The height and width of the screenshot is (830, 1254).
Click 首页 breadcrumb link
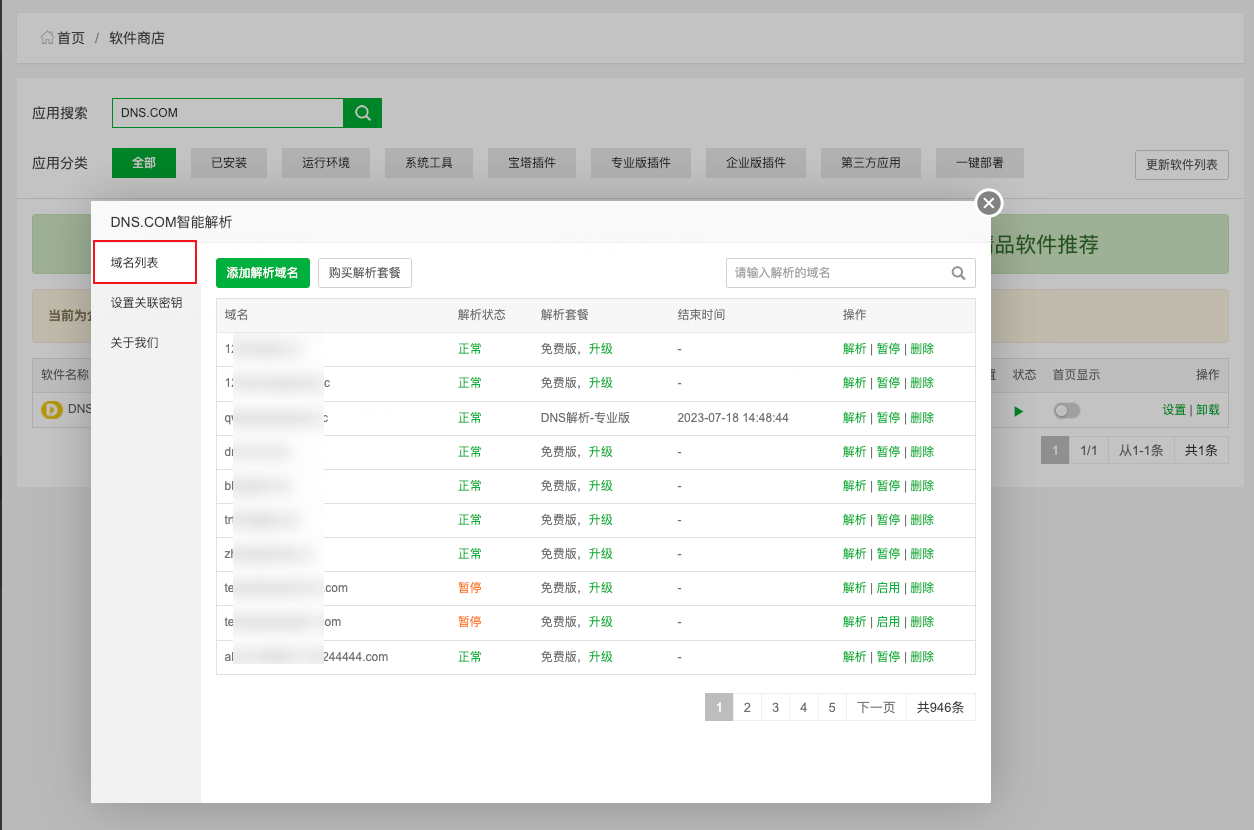(x=71, y=38)
